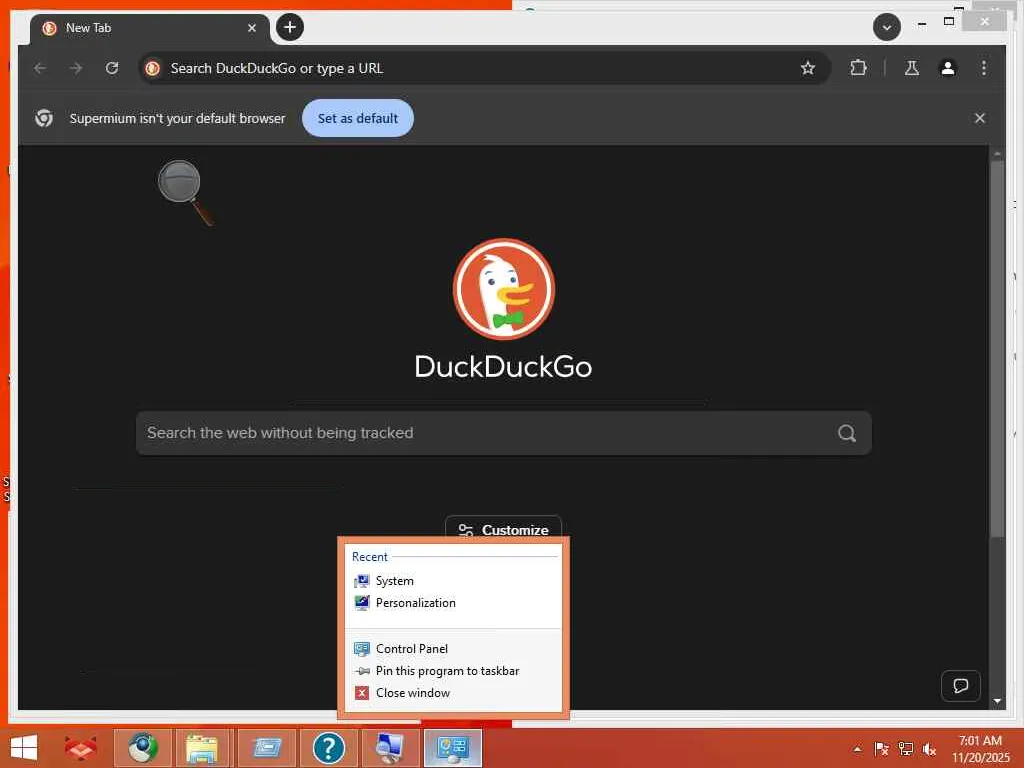Open the clock showing 7:01 AM
Screen dimensions: 1024x768
coord(980,749)
